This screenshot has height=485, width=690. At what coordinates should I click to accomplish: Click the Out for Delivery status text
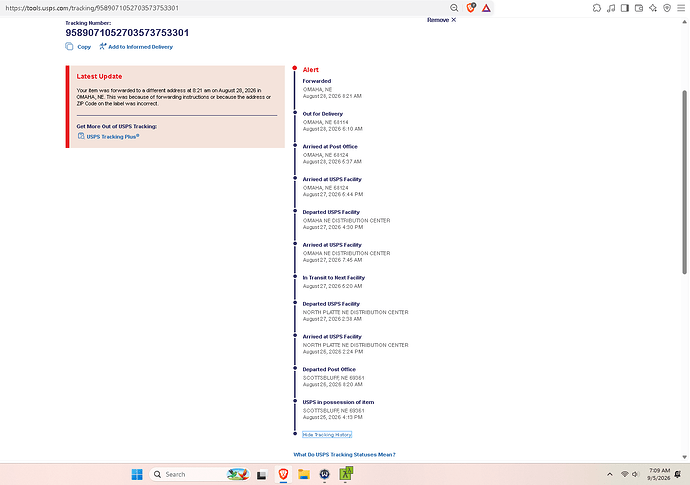[323, 114]
